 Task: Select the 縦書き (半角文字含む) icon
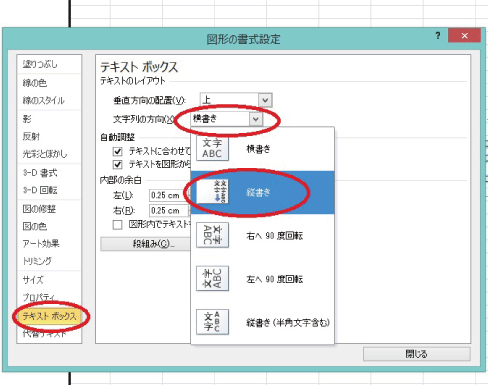pyautogui.click(x=212, y=322)
